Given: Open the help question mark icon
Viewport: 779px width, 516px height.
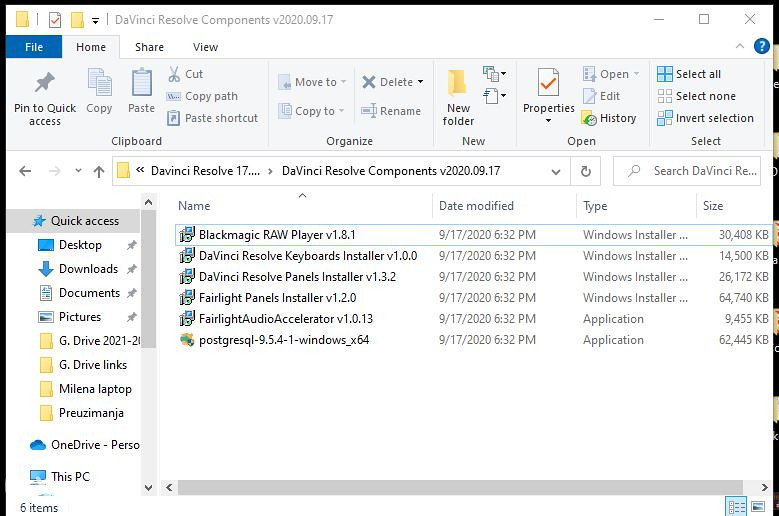Looking at the screenshot, I should click(x=762, y=46).
